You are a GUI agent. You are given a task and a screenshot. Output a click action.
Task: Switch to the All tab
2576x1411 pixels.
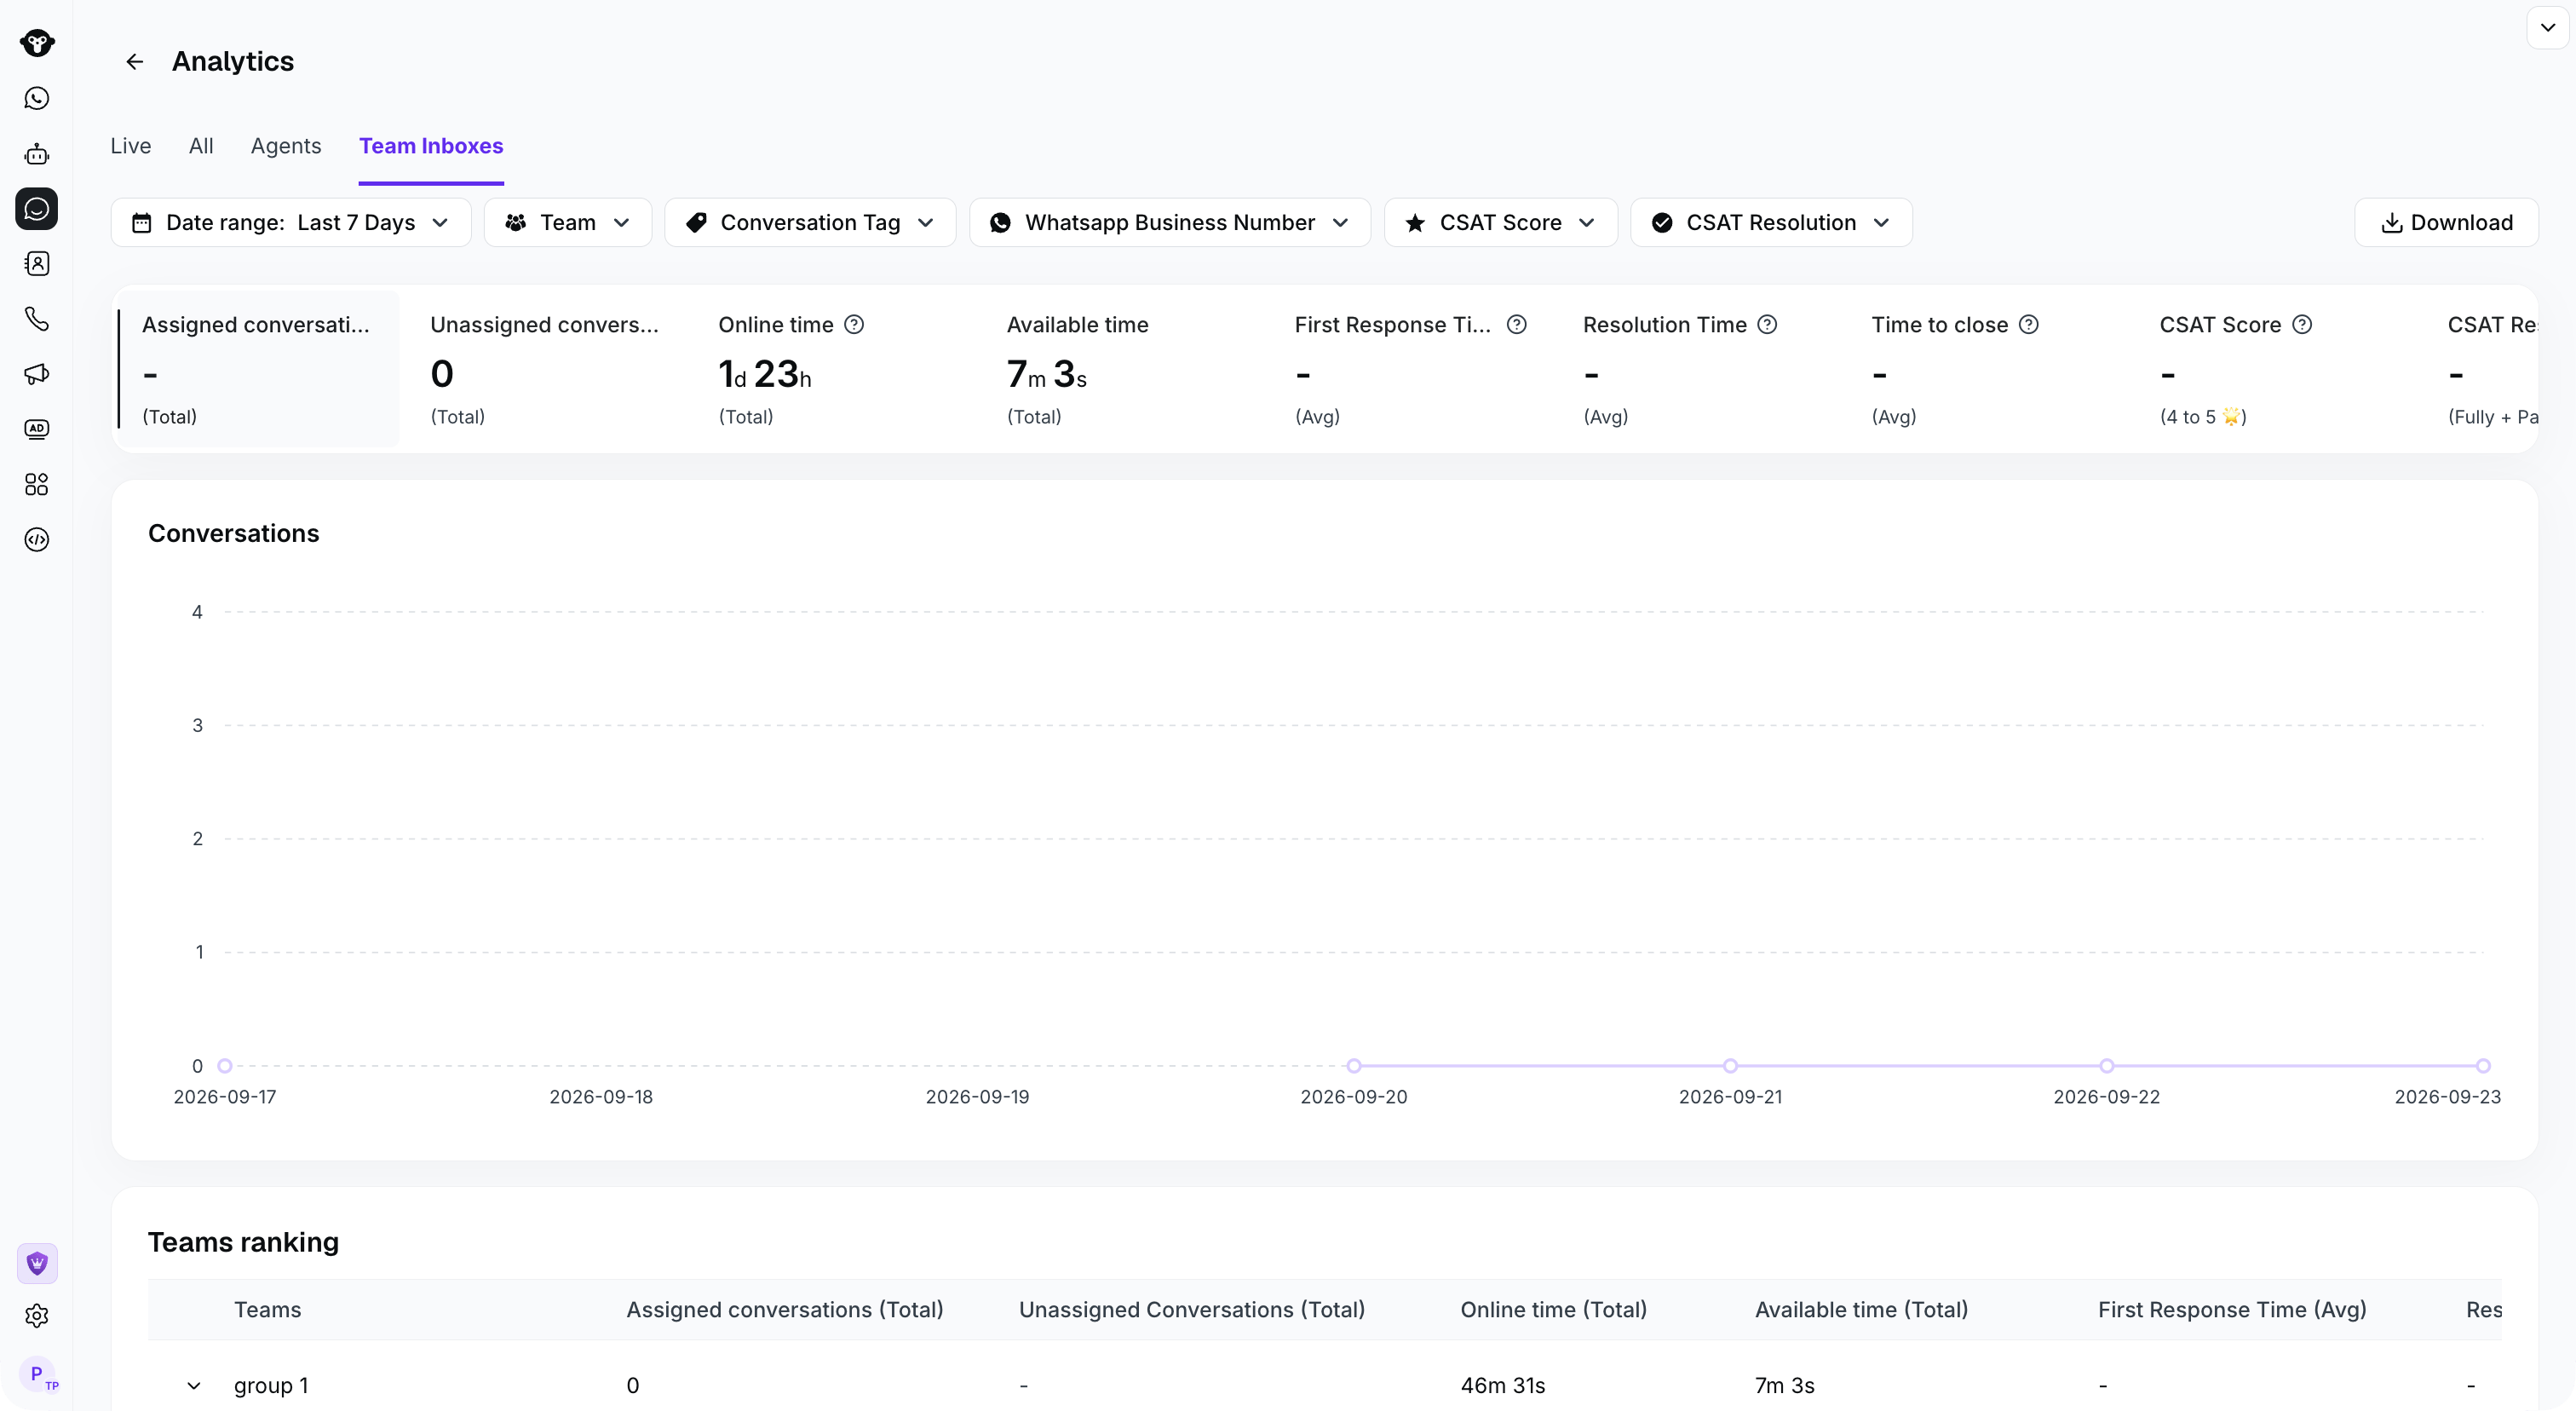tap(201, 146)
